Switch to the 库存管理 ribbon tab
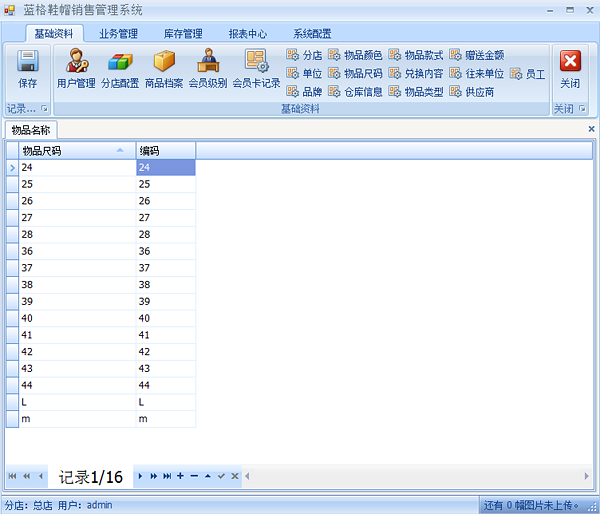Image resolution: width=600 pixels, height=514 pixels. pos(183,33)
